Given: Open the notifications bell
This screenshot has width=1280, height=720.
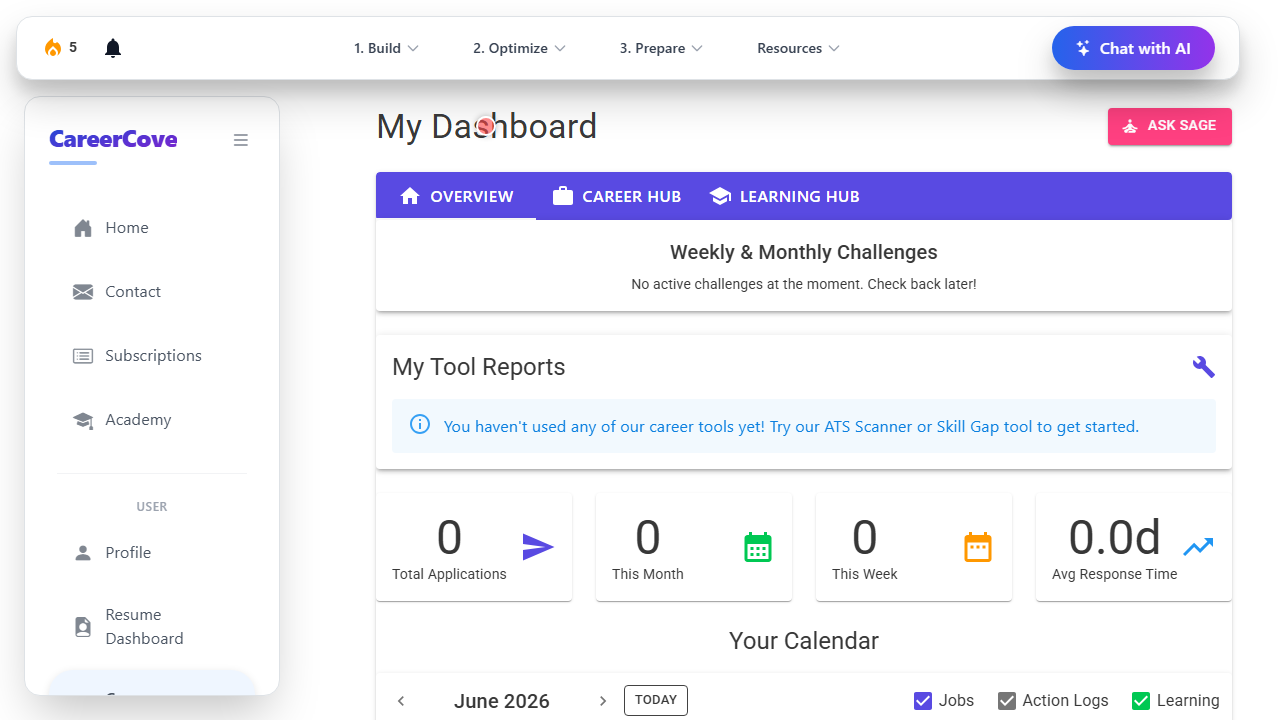Looking at the screenshot, I should pyautogui.click(x=113, y=48).
